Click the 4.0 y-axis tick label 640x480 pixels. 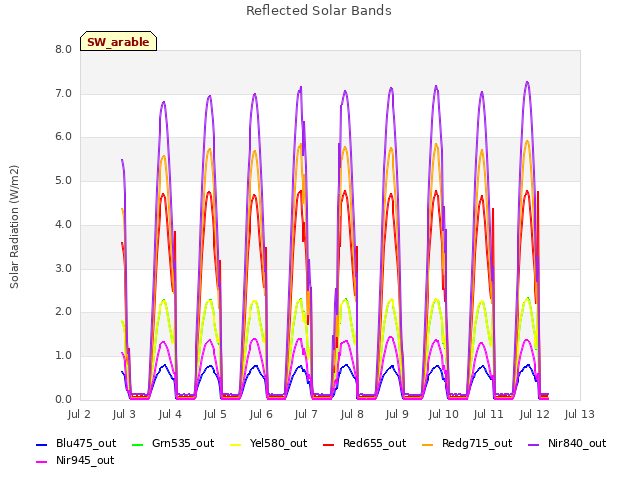click(63, 224)
